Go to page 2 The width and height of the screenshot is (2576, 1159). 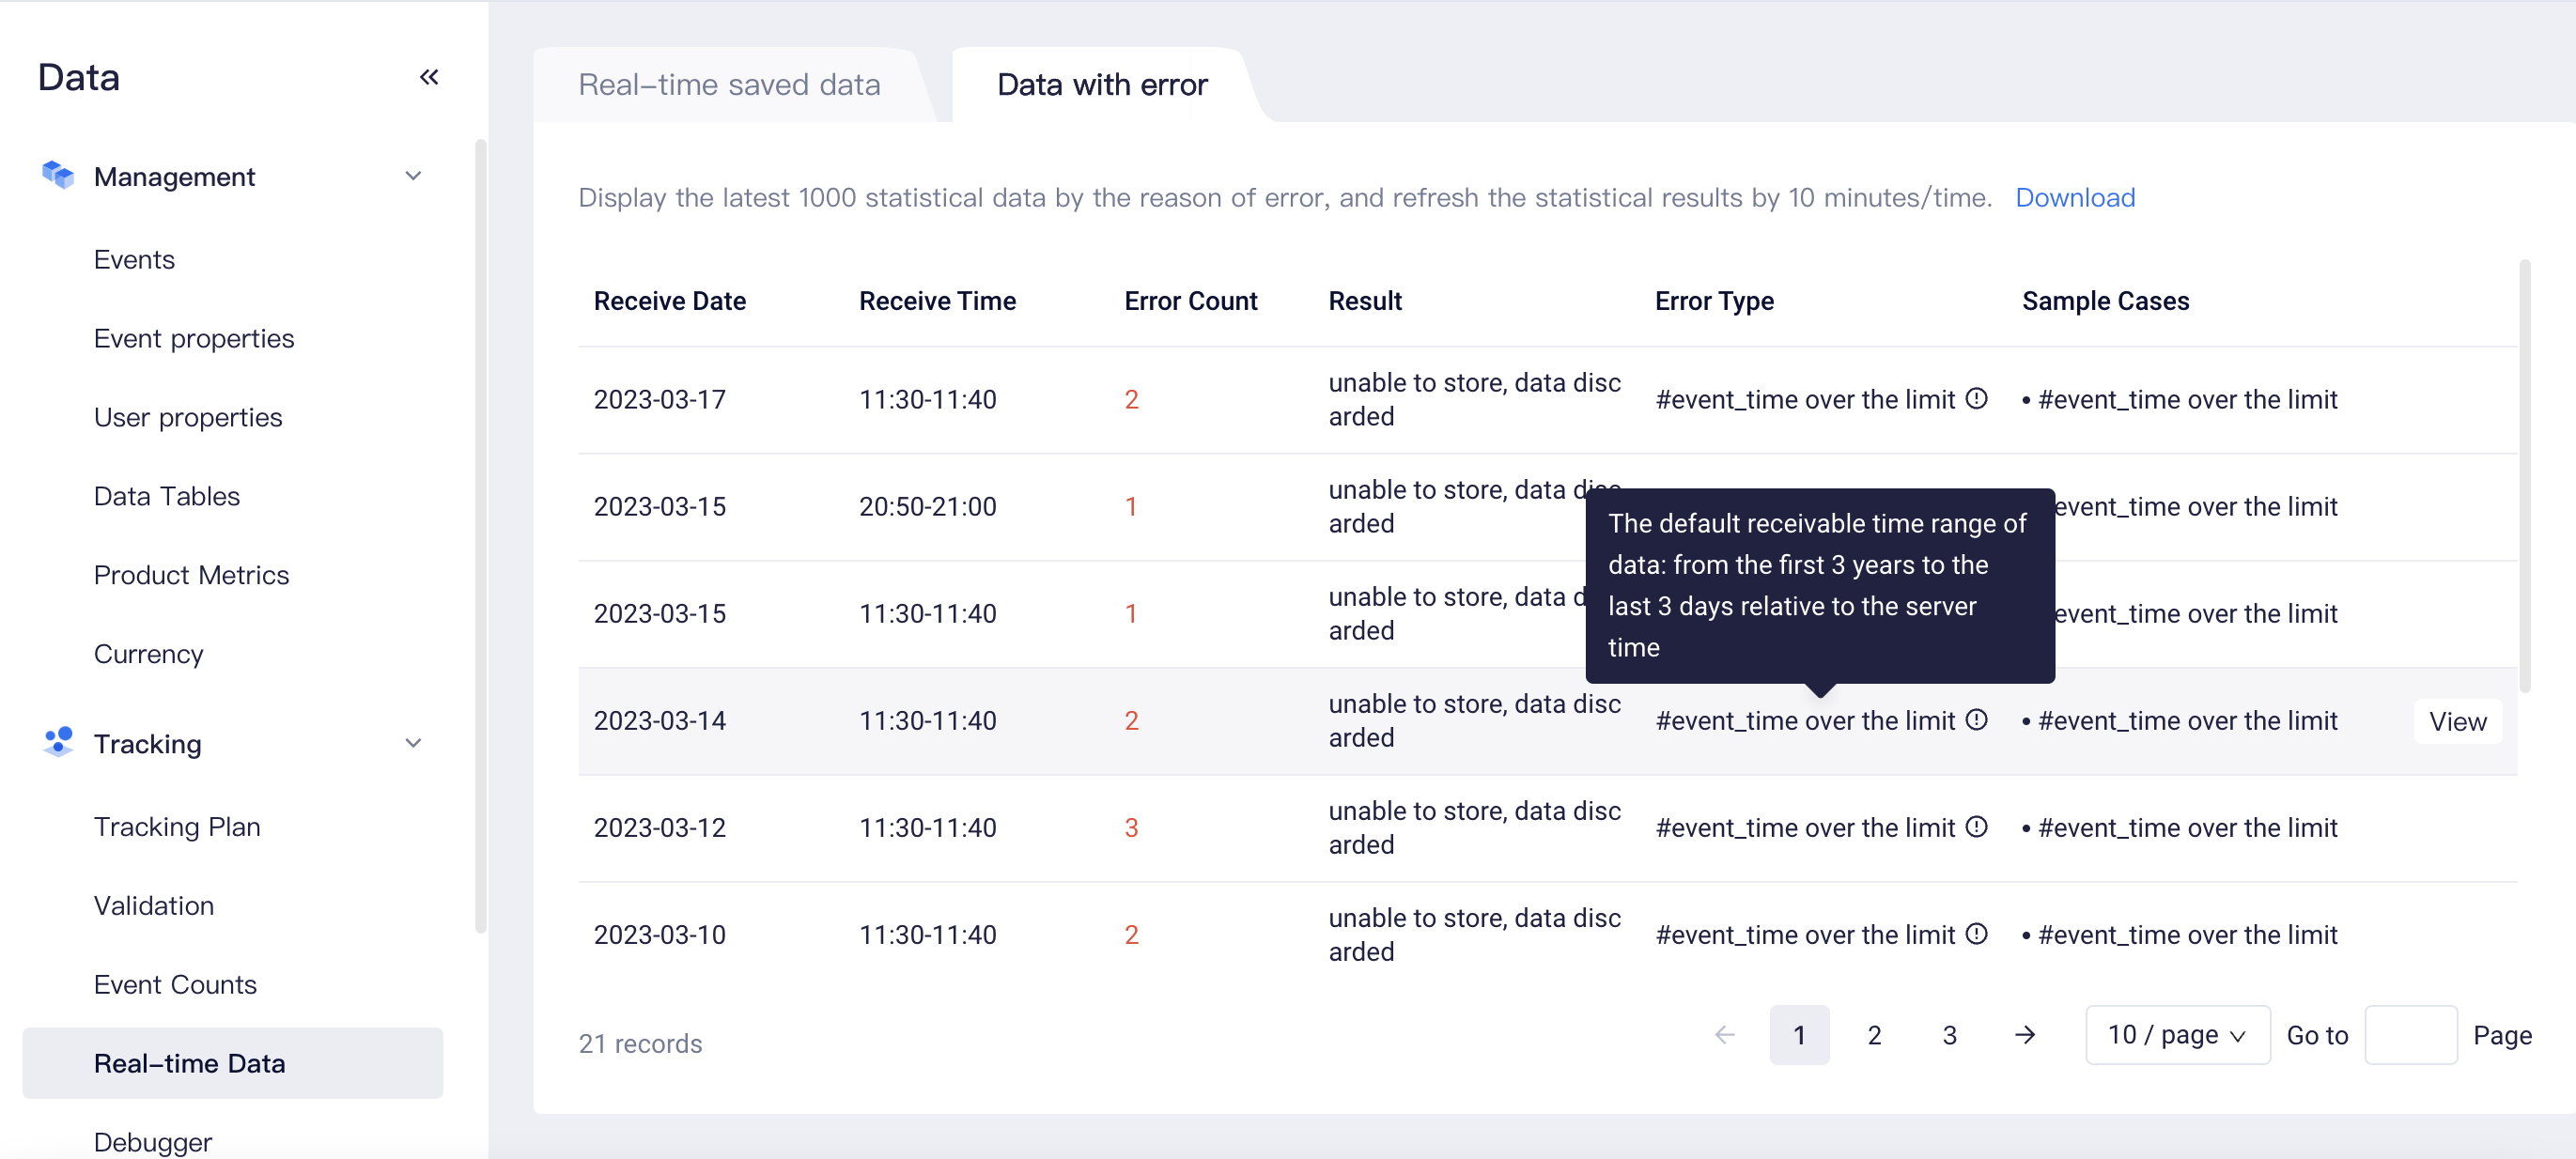[1874, 1034]
